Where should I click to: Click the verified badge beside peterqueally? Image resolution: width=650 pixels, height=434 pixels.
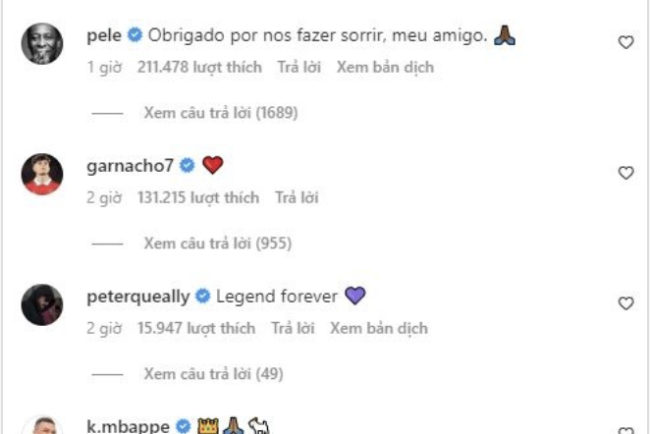[x=203, y=296]
